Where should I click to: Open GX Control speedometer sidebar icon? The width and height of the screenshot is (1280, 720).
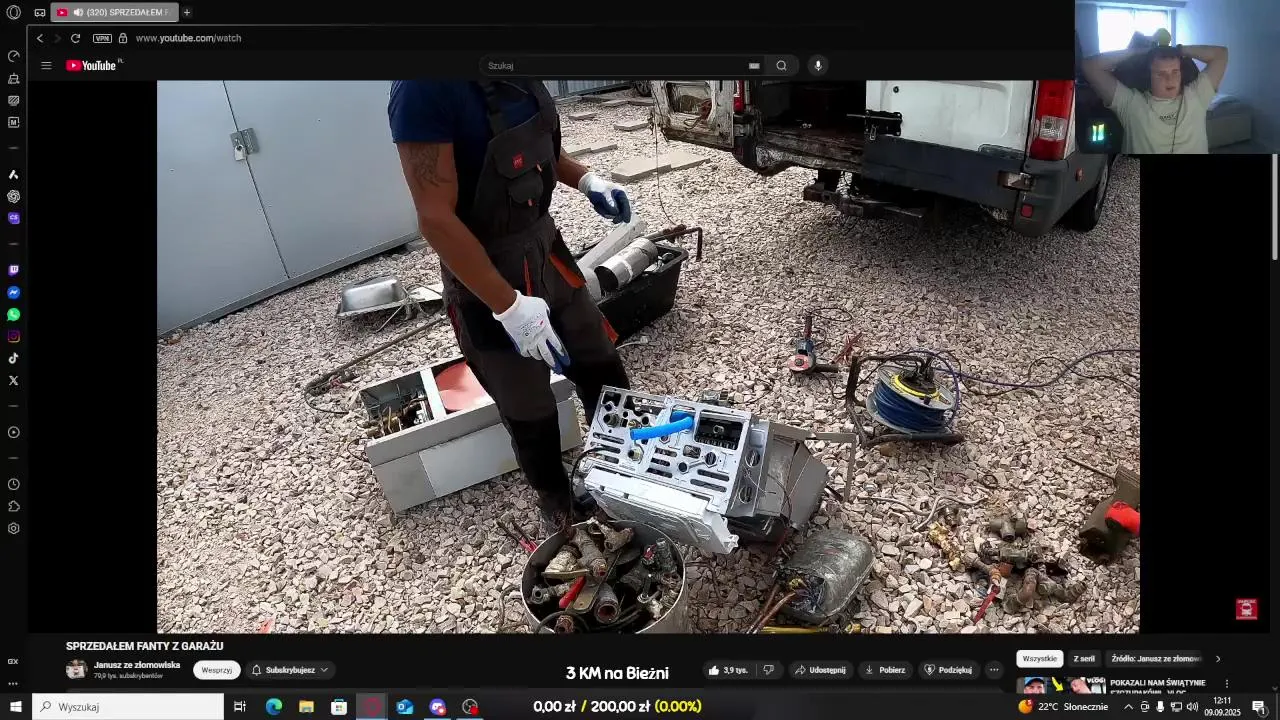coord(13,56)
